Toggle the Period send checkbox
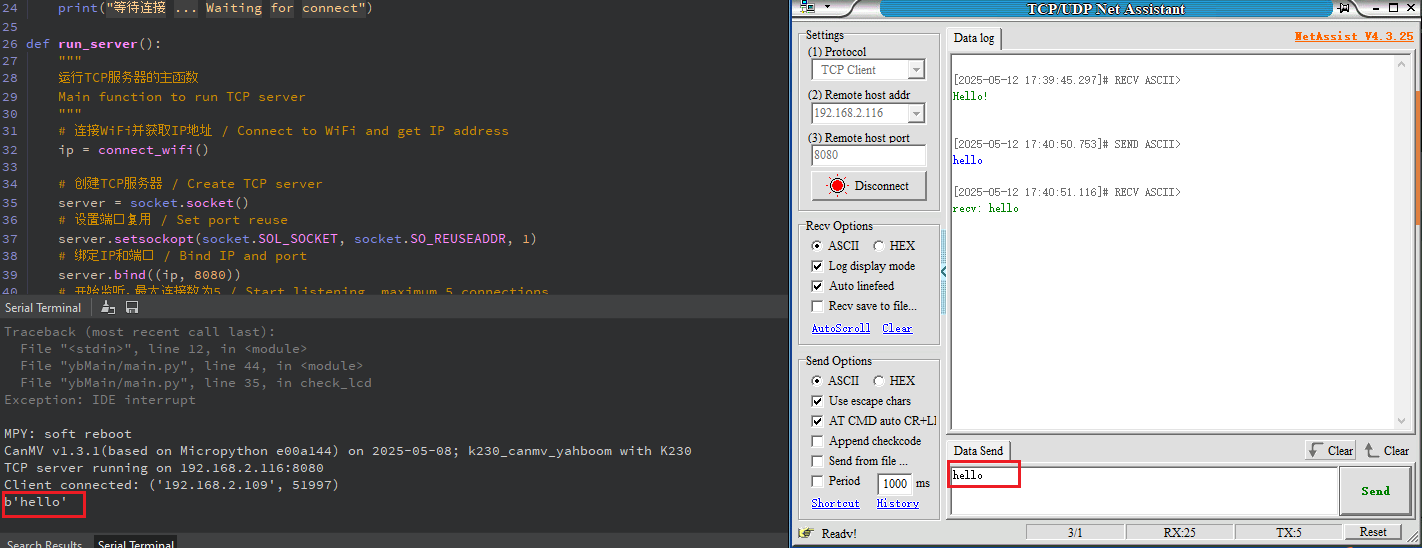Image resolution: width=1422 pixels, height=548 pixels. [818, 481]
